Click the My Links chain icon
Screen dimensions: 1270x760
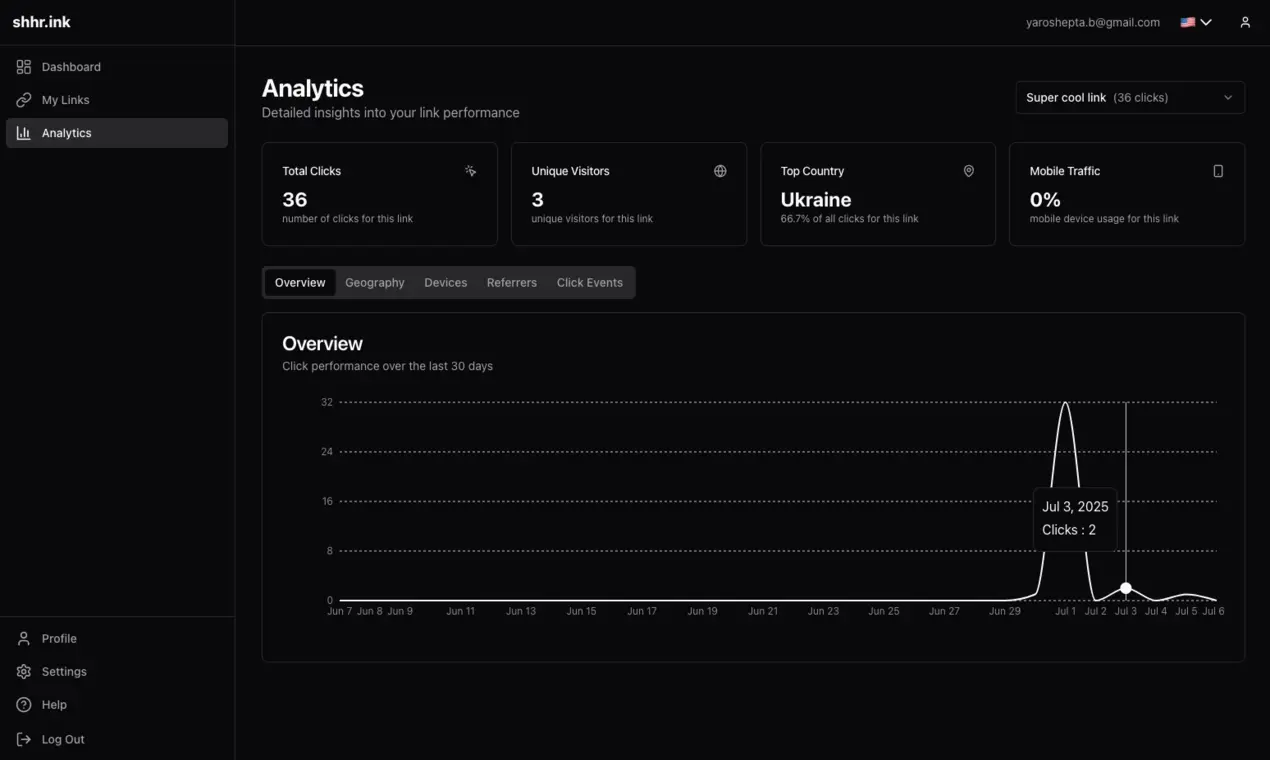(24, 100)
